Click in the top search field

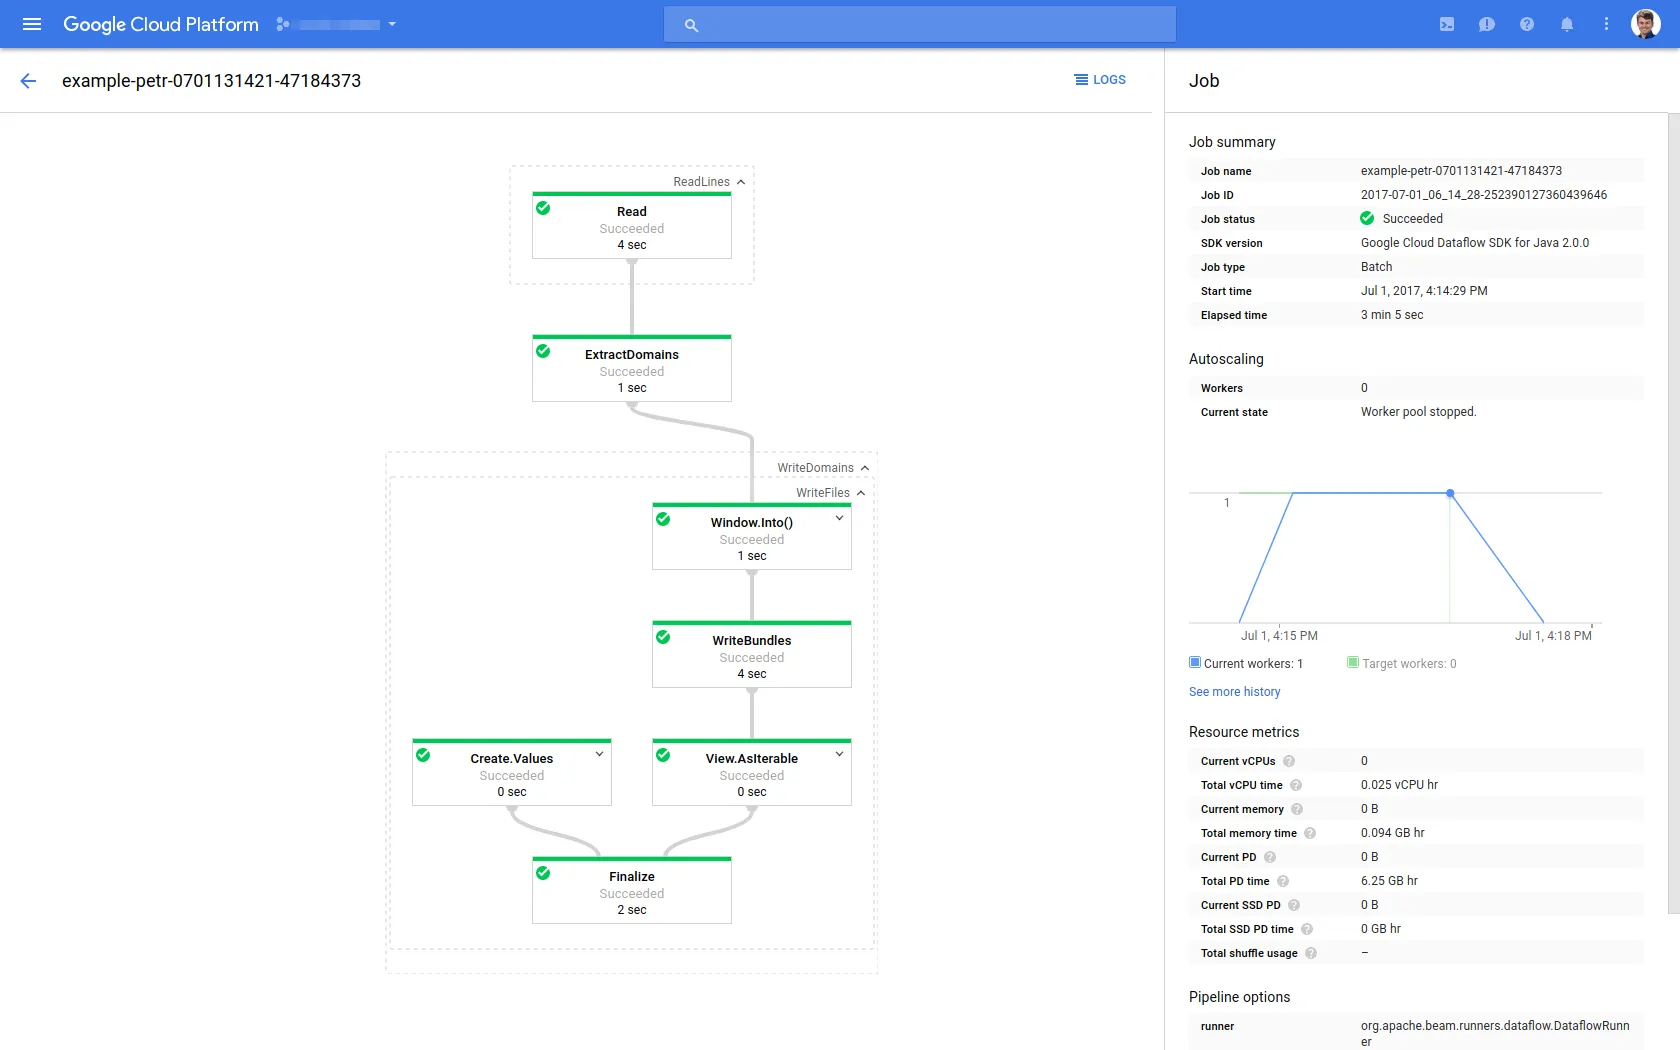(920, 24)
